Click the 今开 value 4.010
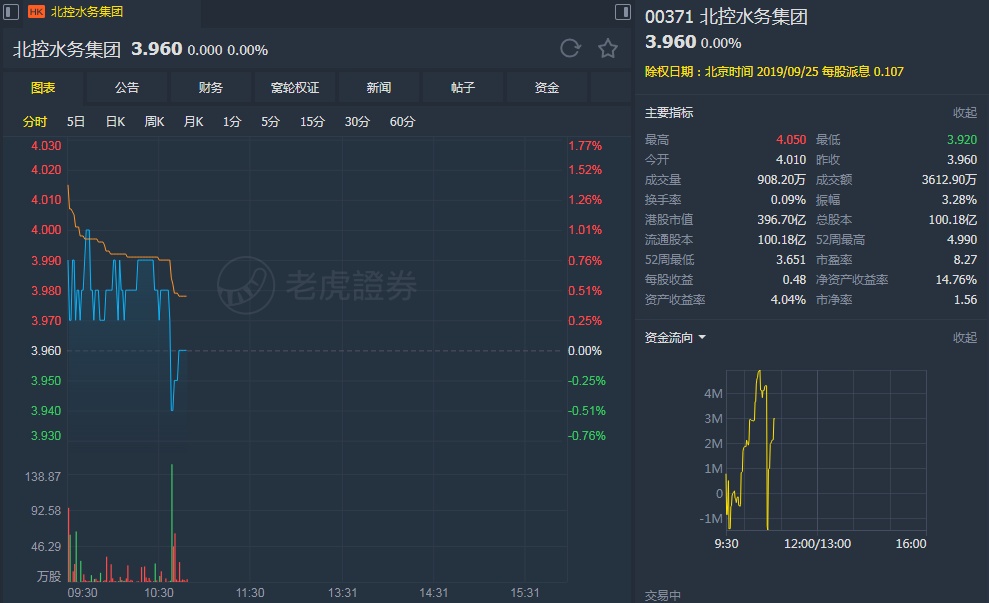The height and width of the screenshot is (603, 989). (x=791, y=160)
